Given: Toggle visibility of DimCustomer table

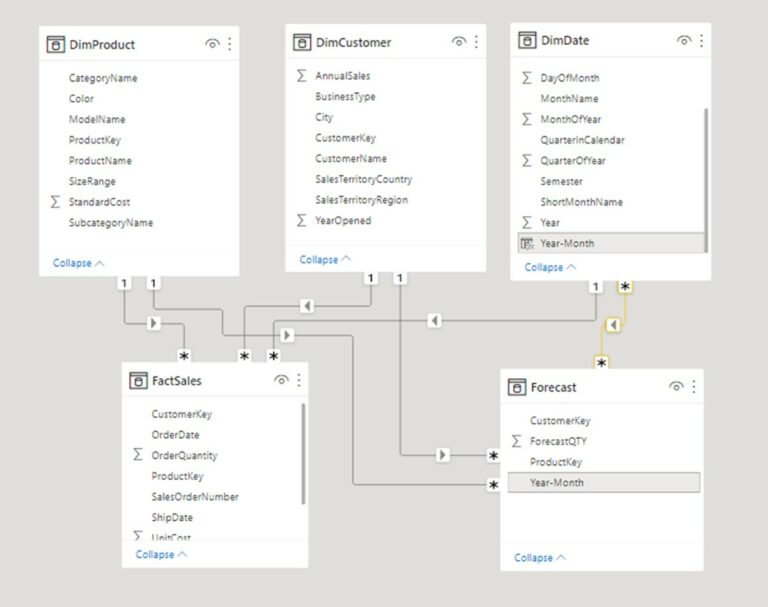Looking at the screenshot, I should tap(459, 42).
